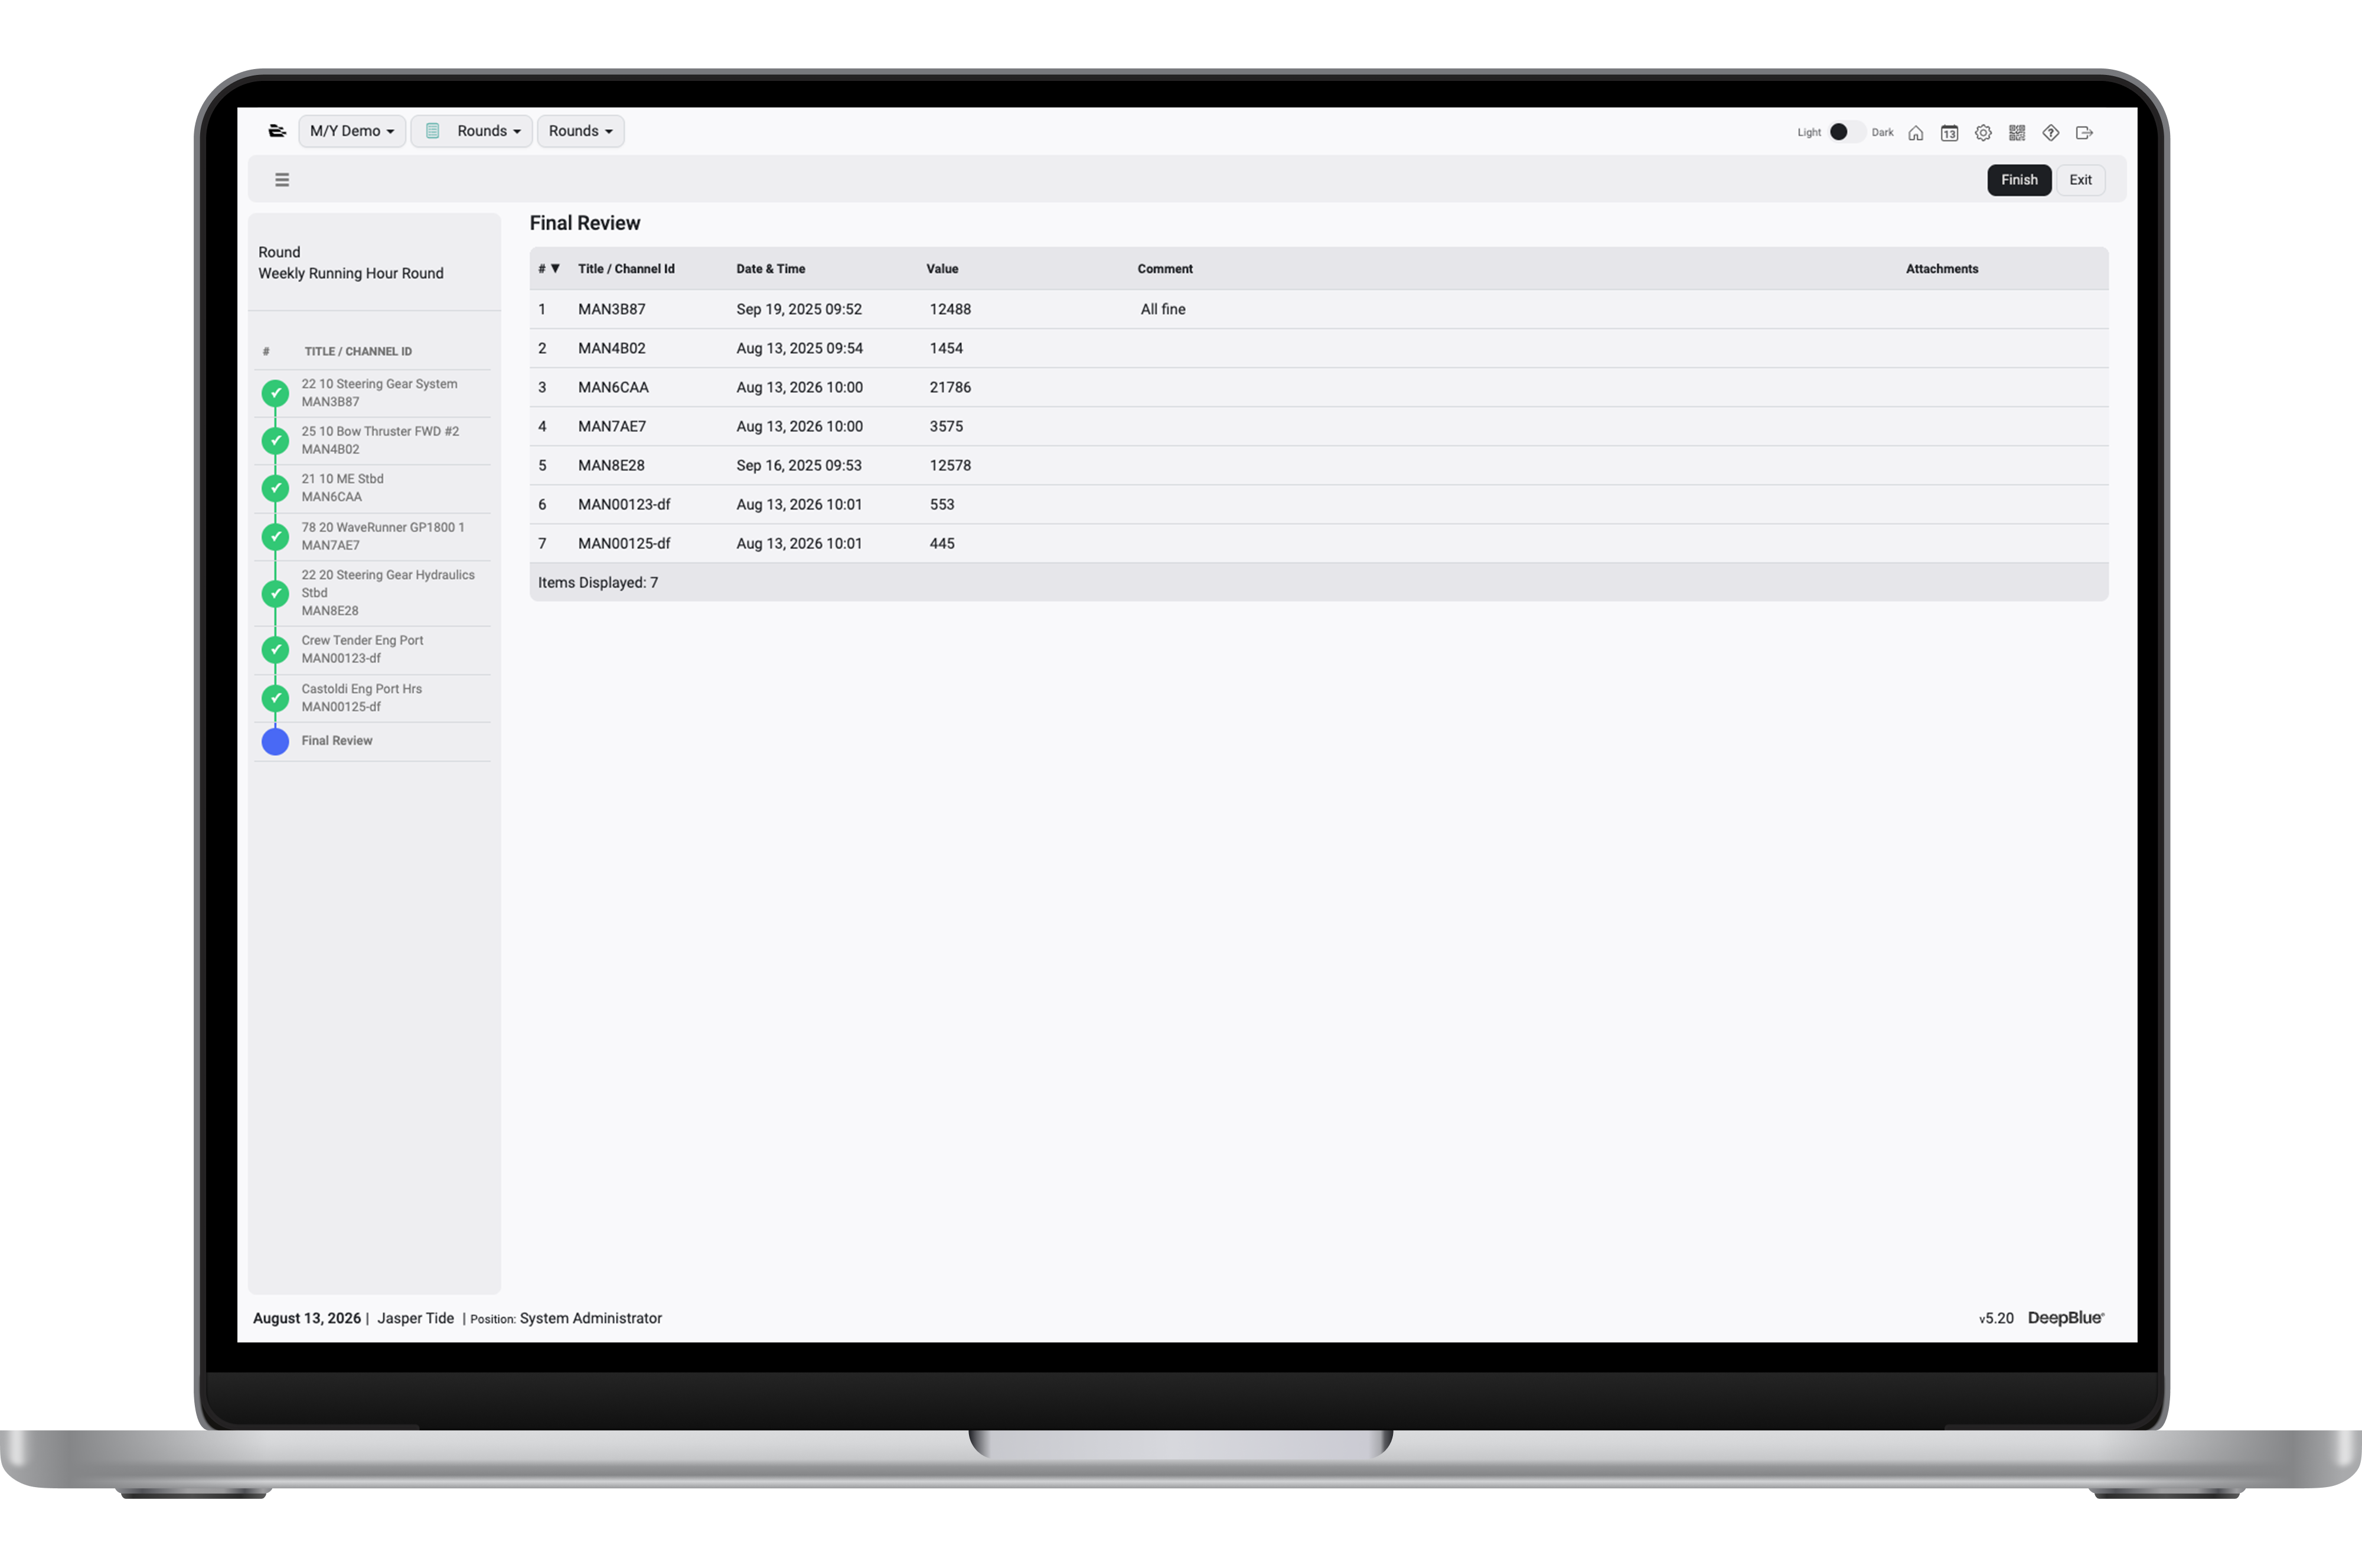The image size is (2362, 1568).
Task: Click green checkmark for Crew Tender Eng Port
Action: [x=275, y=650]
